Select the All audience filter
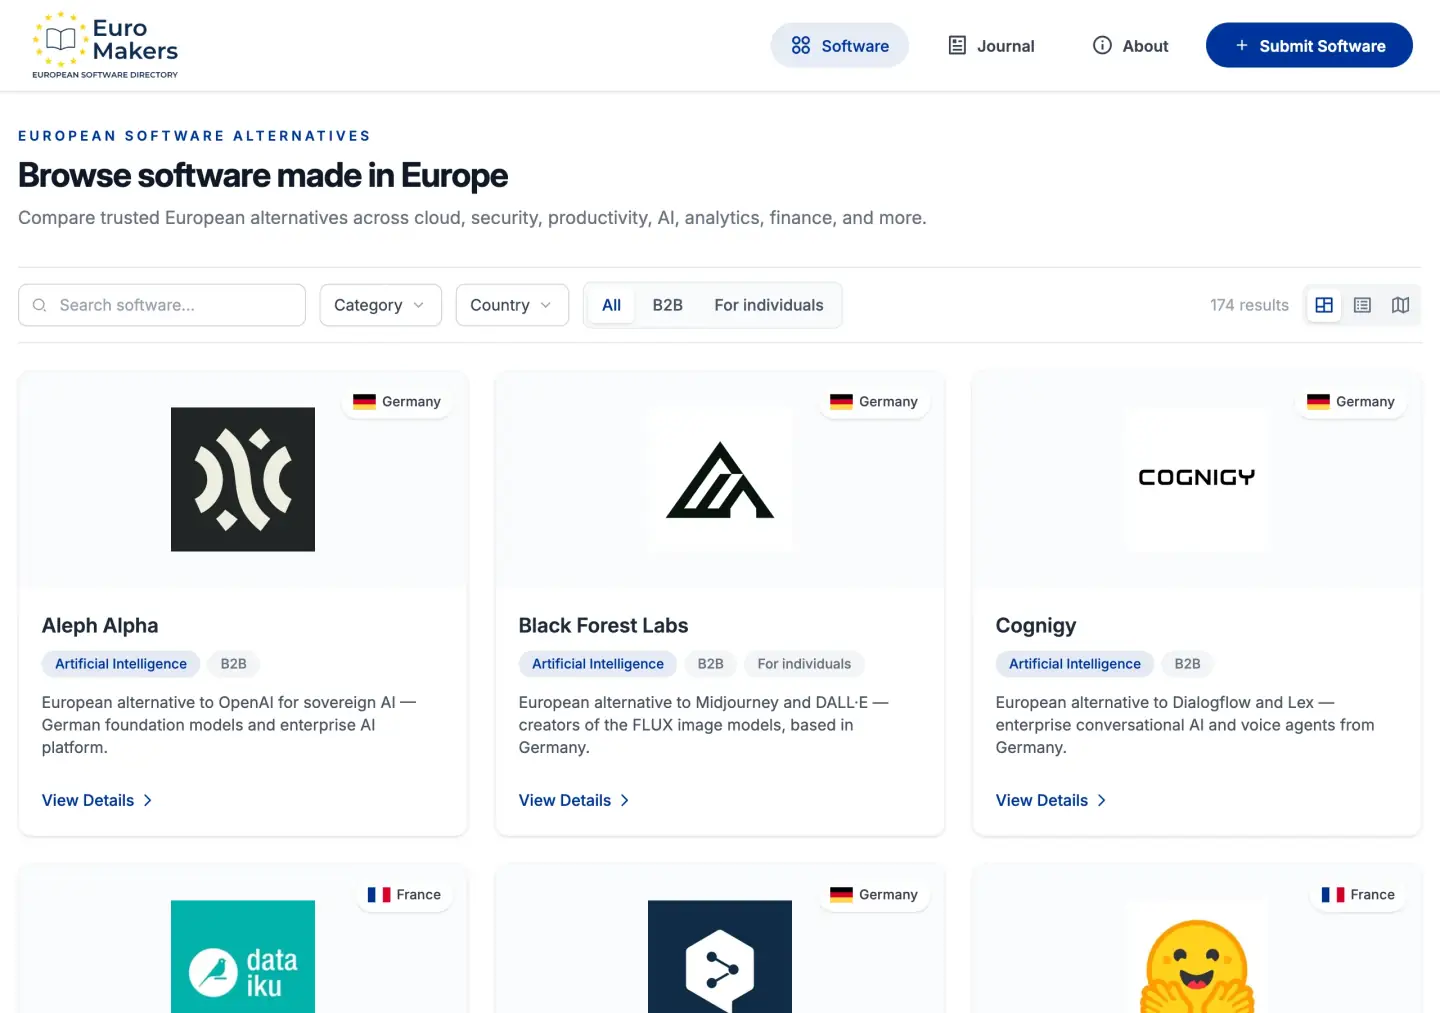This screenshot has height=1013, width=1440. pyautogui.click(x=612, y=305)
